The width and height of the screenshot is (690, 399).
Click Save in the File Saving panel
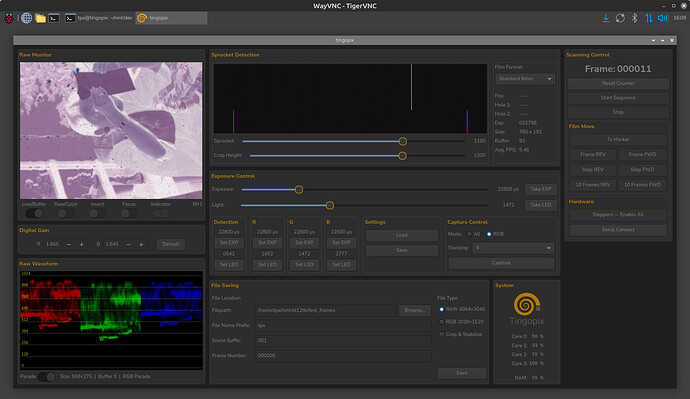462,373
